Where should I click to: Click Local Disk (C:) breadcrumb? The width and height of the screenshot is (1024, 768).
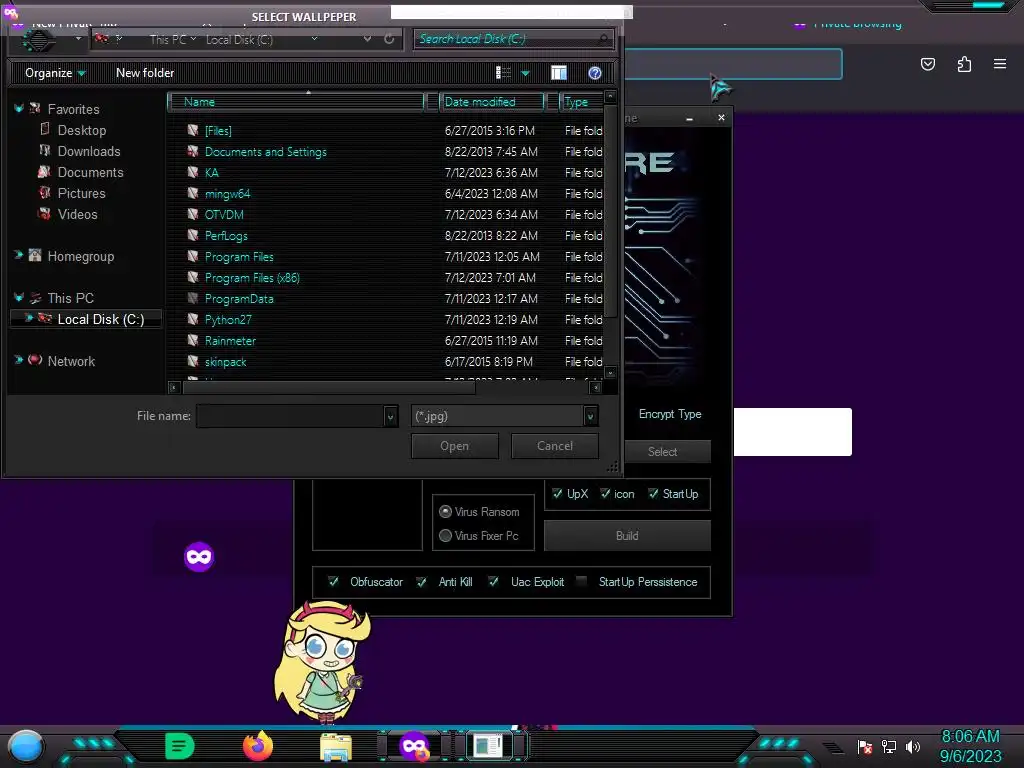pyautogui.click(x=239, y=40)
